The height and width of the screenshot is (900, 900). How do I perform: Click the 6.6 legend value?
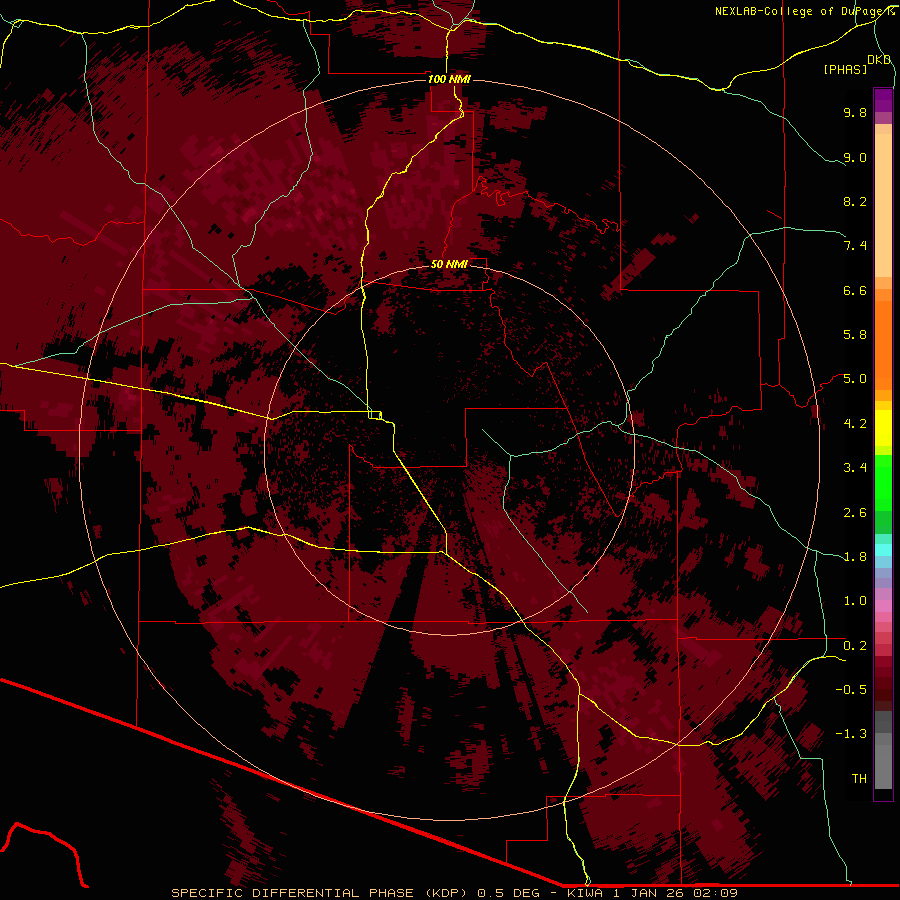(x=855, y=290)
